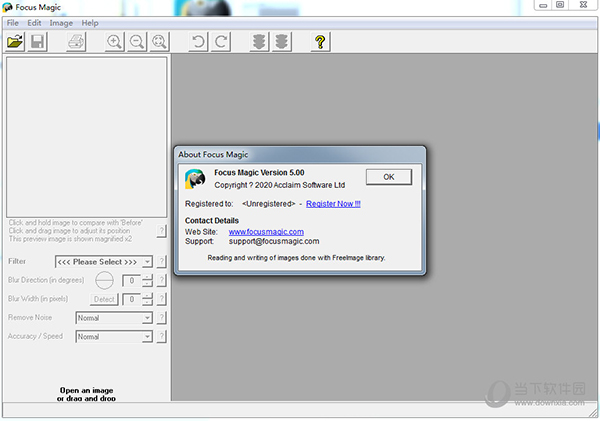Click the Print icon in toolbar
This screenshot has width=600, height=421.
76,41
